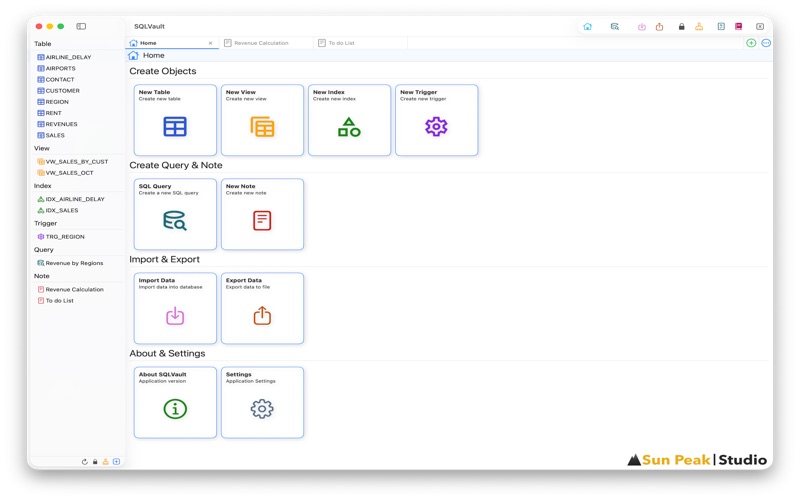Image resolution: width=800 pixels, height=500 pixels.
Task: Click the Query section header in sidebar
Action: click(x=44, y=249)
